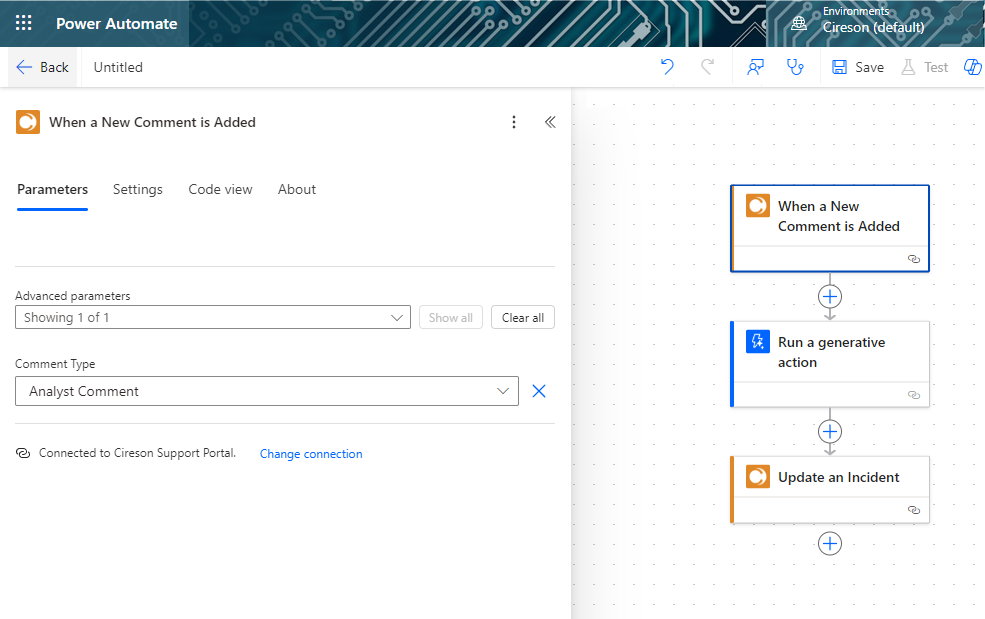Open the app launcher waffle menu
This screenshot has height=619, width=985.
tap(23, 23)
